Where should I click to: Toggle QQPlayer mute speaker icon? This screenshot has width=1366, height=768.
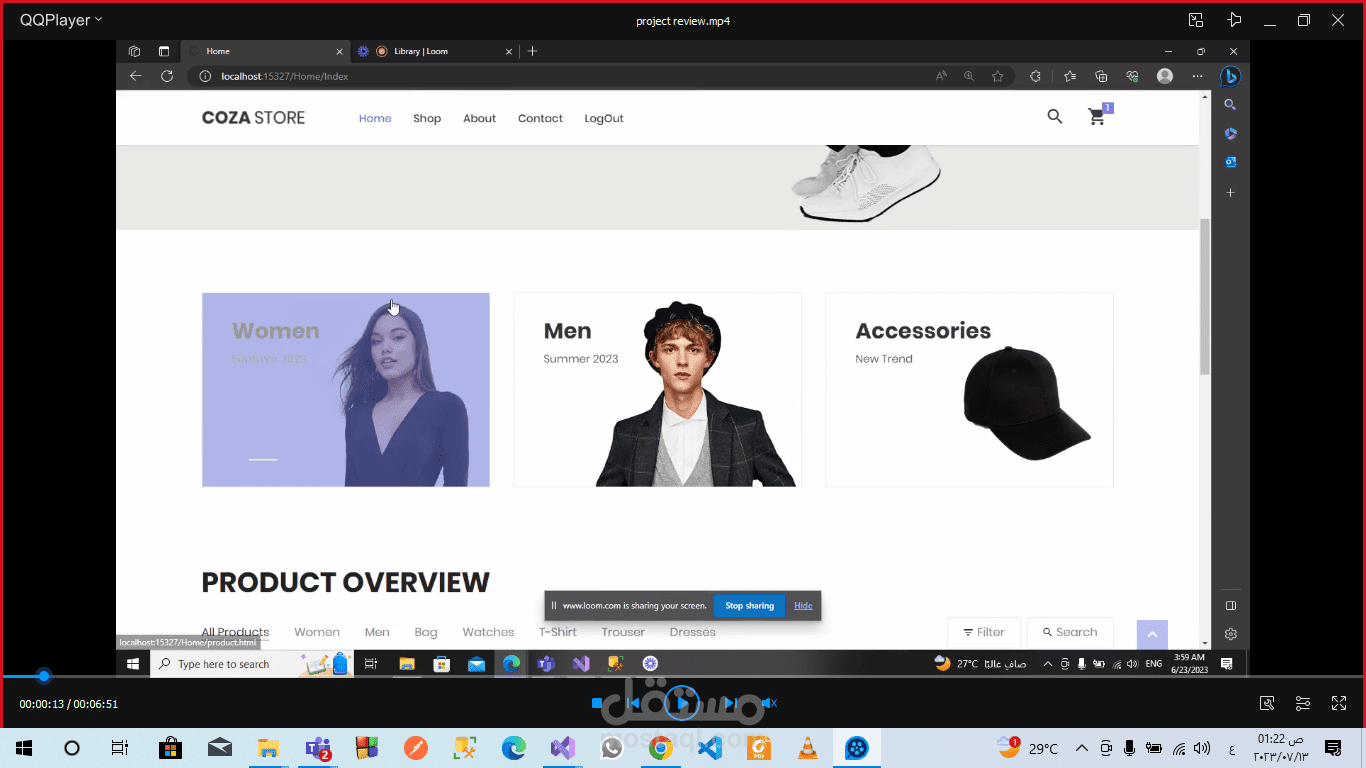point(768,703)
